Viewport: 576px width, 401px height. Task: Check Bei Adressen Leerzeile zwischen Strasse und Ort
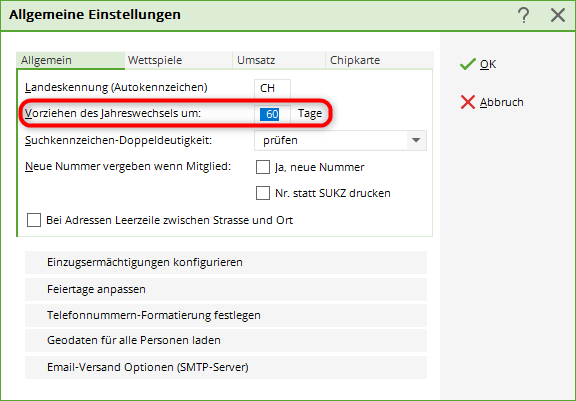click(x=34, y=220)
